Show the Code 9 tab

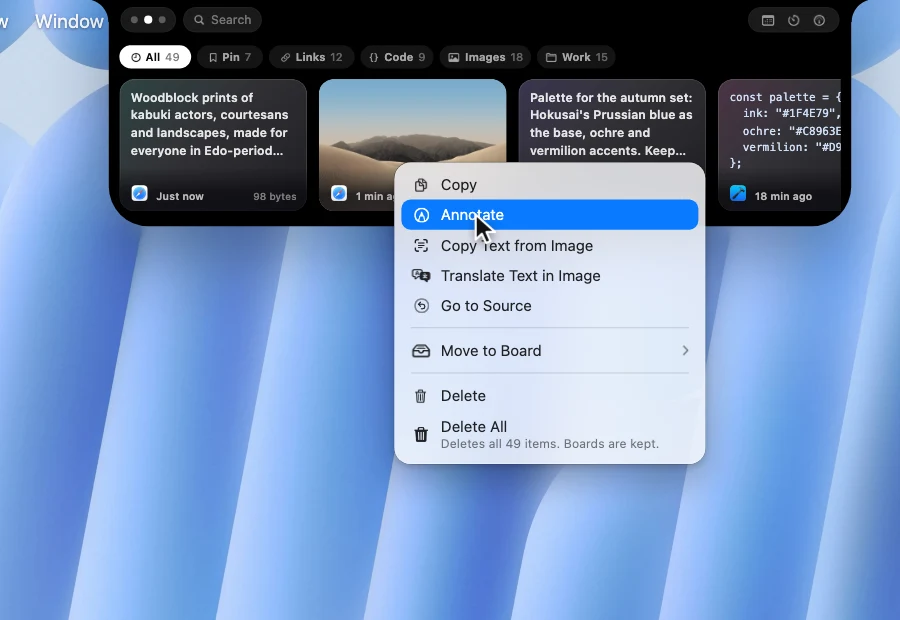[x=397, y=57]
